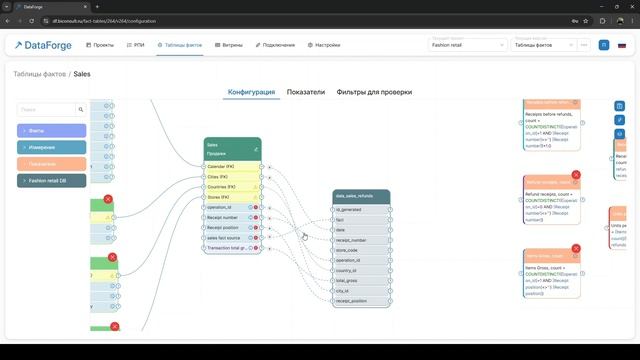Reload the page in browser toolbar
The width and height of the screenshot is (640, 360).
click(31, 21)
